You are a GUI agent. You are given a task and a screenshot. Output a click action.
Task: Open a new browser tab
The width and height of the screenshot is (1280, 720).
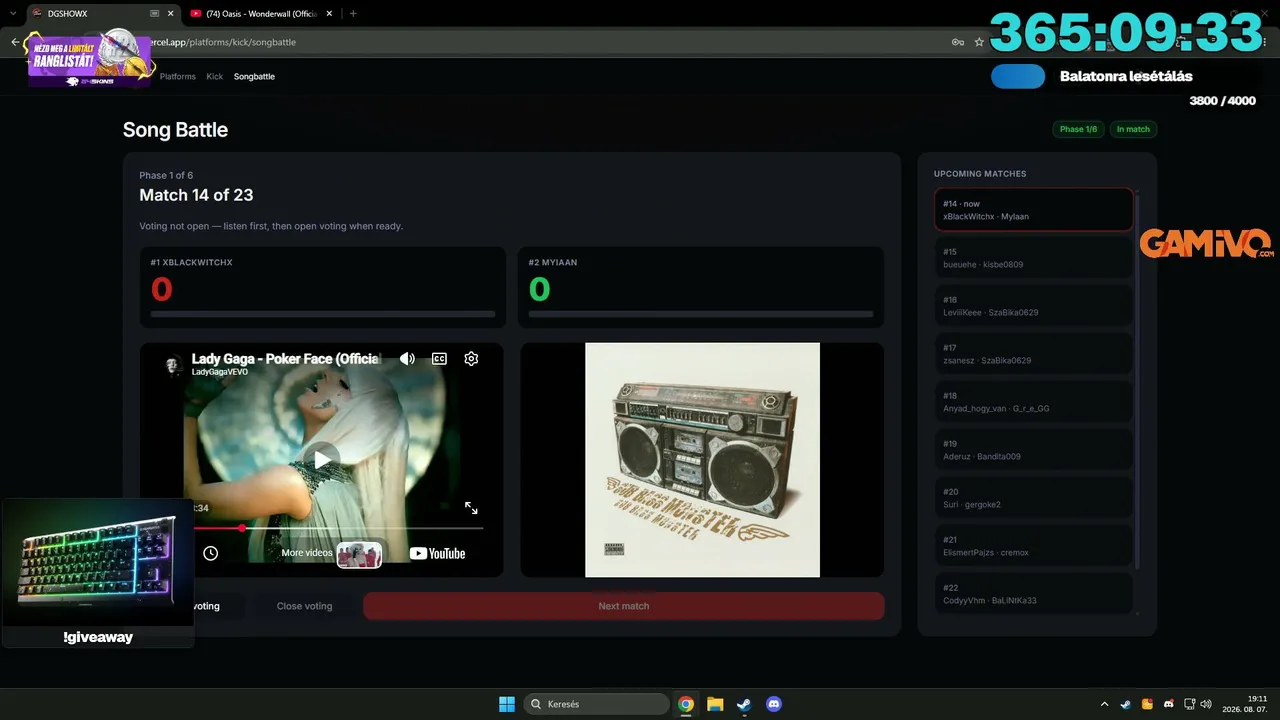pos(353,14)
